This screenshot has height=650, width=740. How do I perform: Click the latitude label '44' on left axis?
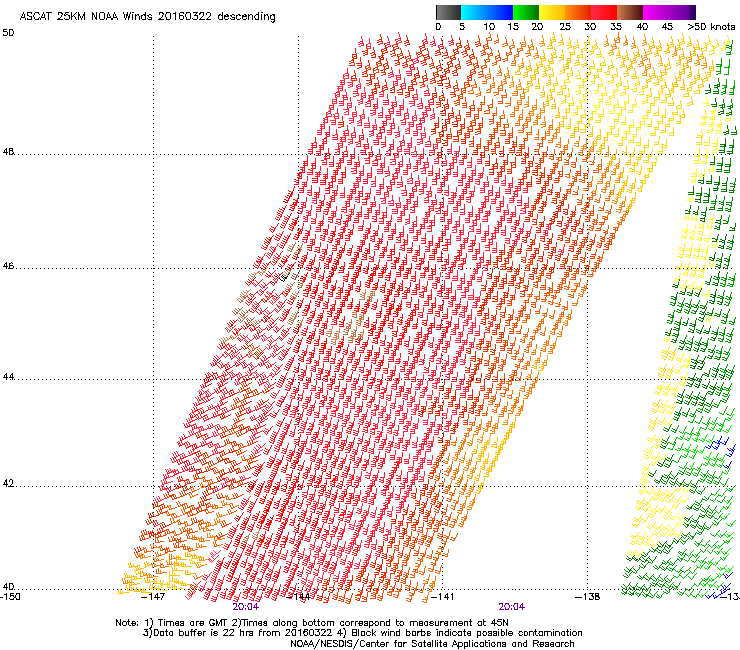[x=8, y=377]
